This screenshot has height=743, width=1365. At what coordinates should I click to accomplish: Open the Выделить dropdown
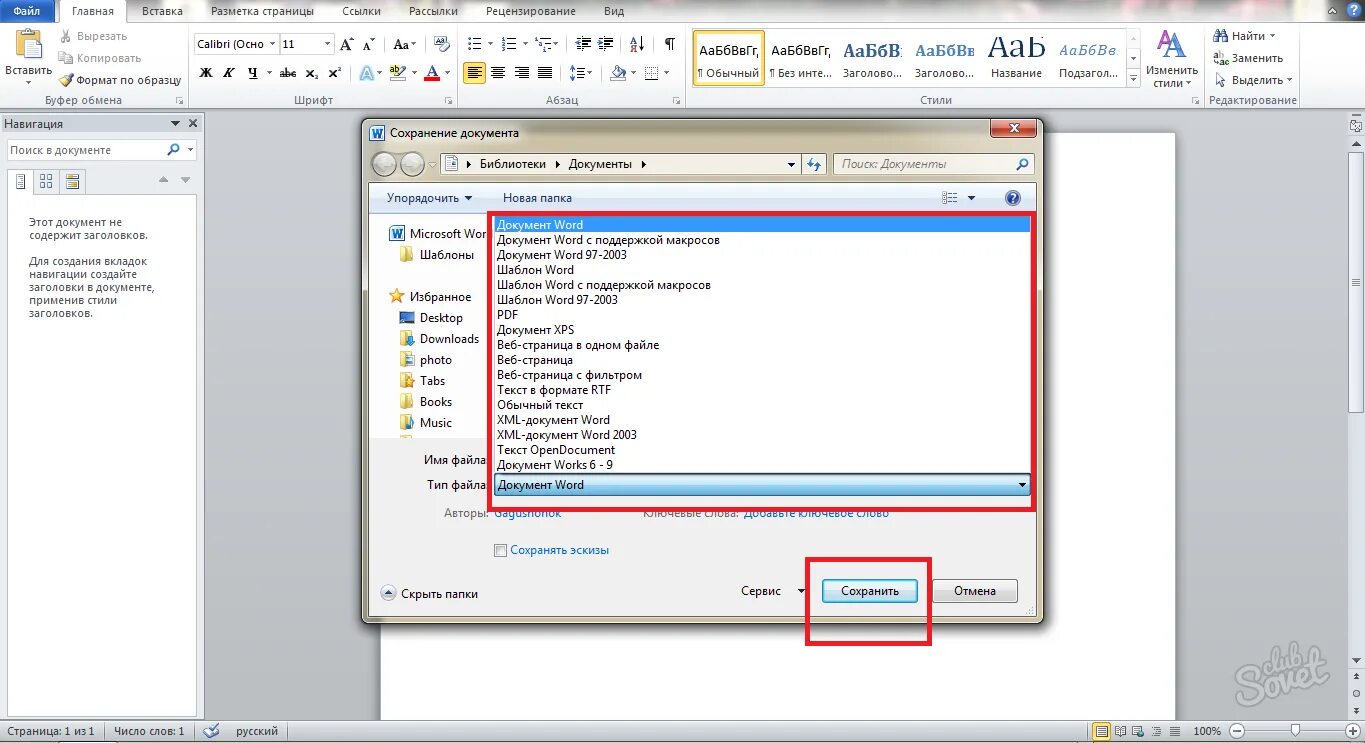click(1254, 80)
